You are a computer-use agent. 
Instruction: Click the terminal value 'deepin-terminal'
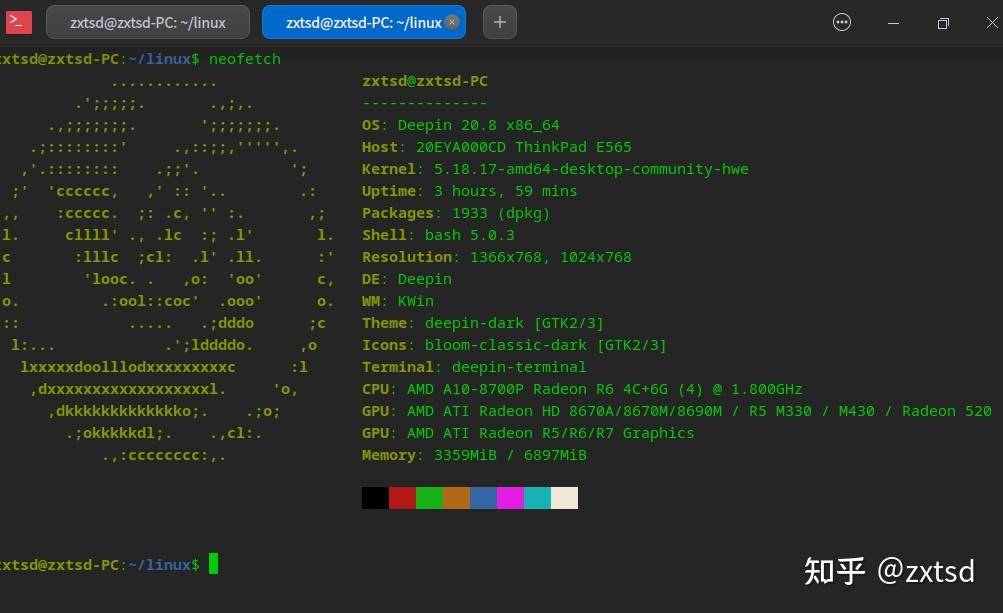pyautogui.click(x=519, y=367)
